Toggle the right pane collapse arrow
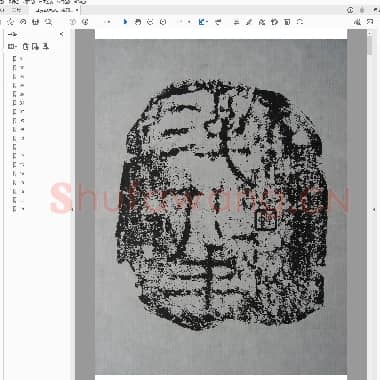380x380 pixels. click(x=374, y=210)
